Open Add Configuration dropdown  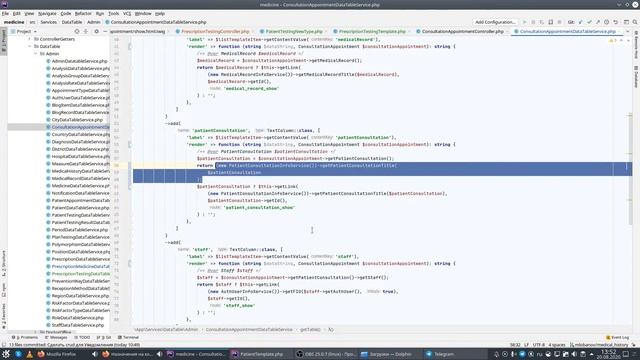coord(495,22)
